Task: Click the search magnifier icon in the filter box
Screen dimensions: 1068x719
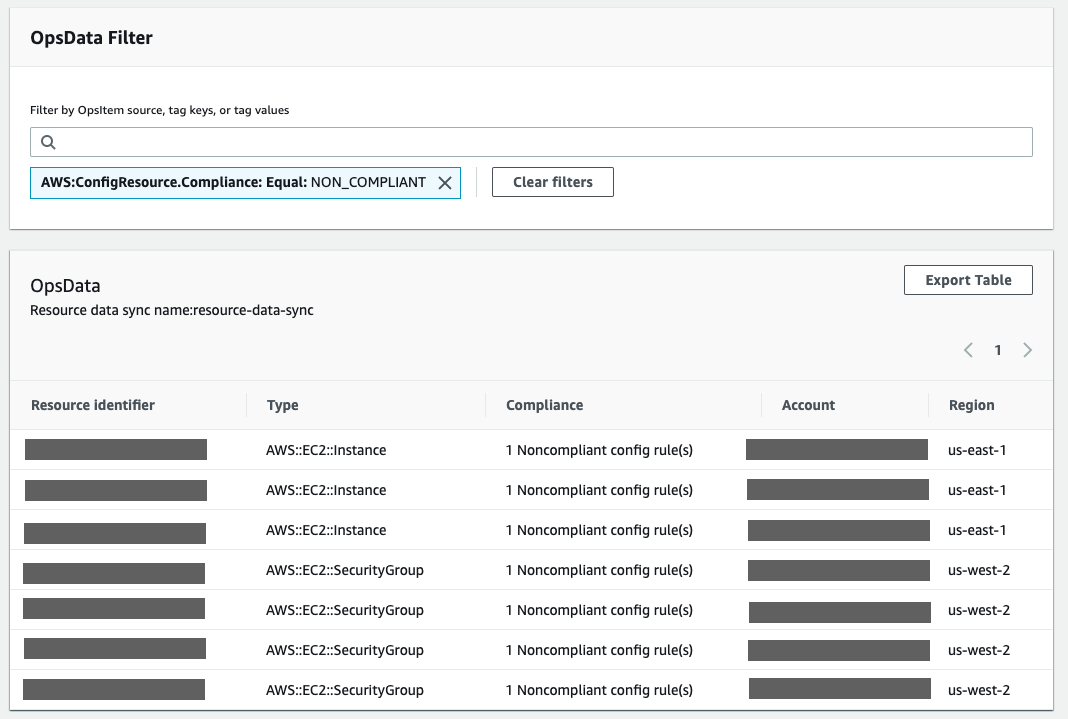Action: pos(48,142)
